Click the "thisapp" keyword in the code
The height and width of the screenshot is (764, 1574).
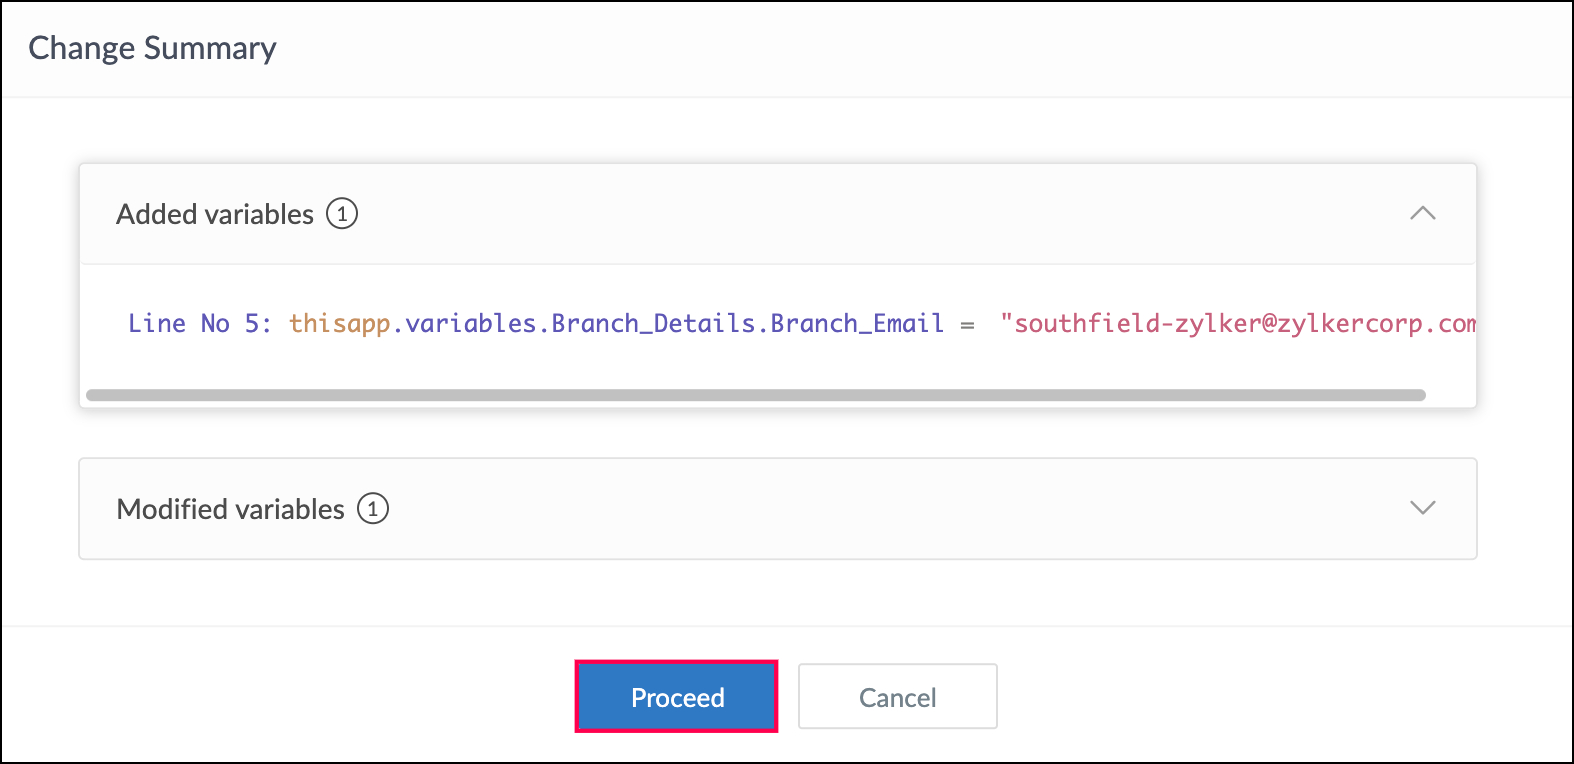coord(340,323)
